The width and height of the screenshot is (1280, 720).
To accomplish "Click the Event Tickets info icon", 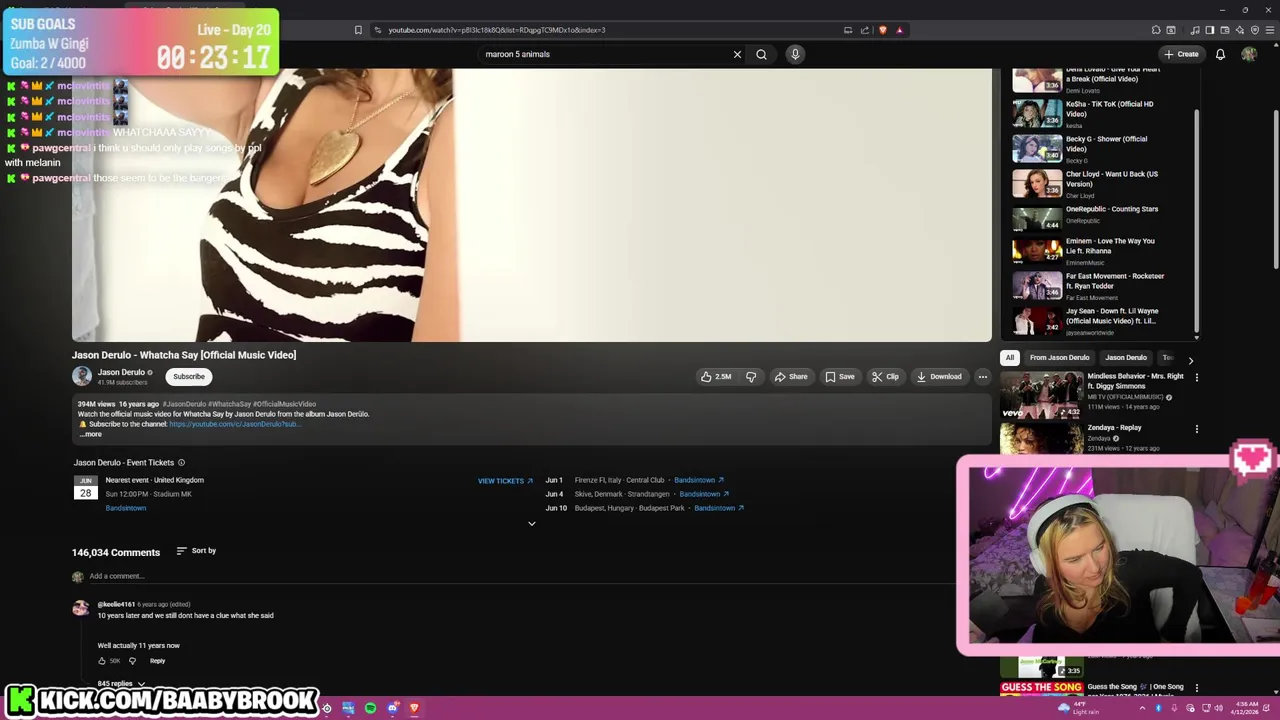I will click(x=181, y=463).
